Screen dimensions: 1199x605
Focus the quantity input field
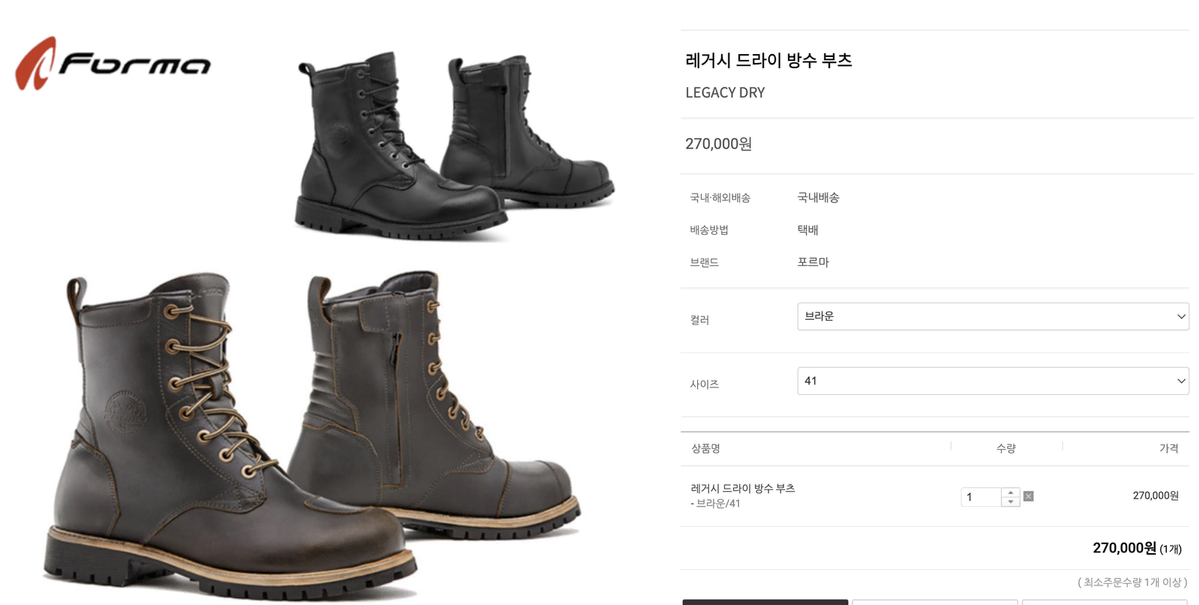[981, 497]
